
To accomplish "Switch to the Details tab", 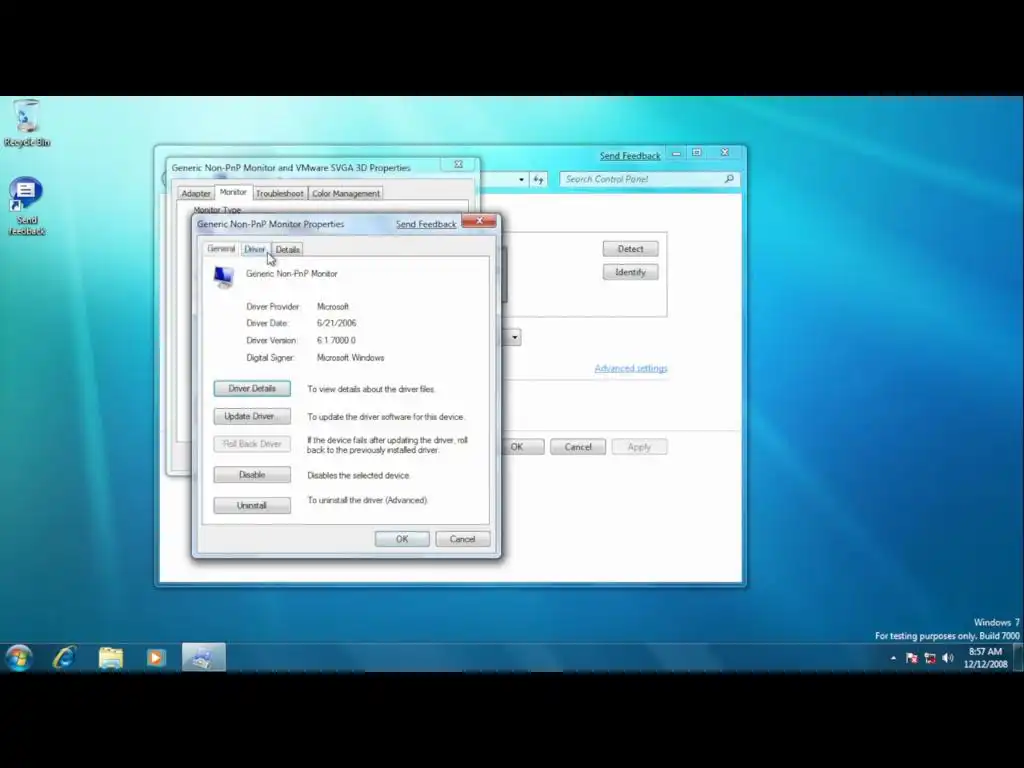I will [287, 249].
